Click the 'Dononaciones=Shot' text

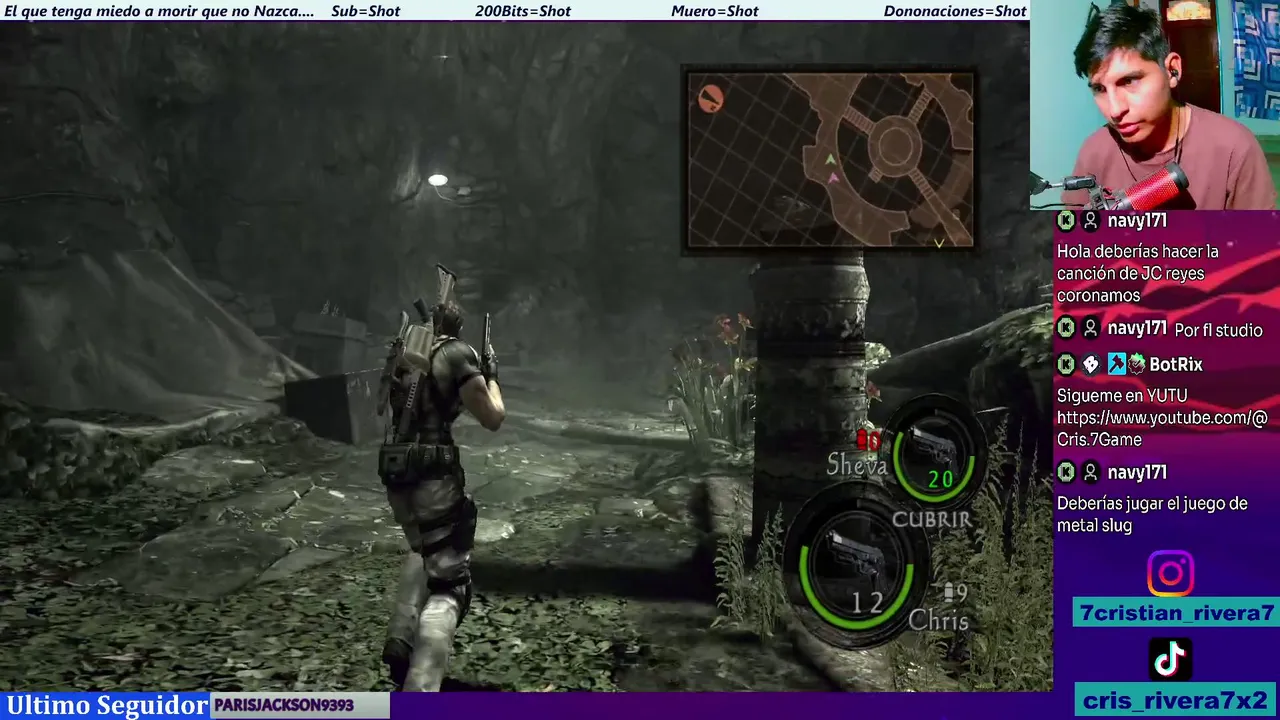[x=955, y=11]
